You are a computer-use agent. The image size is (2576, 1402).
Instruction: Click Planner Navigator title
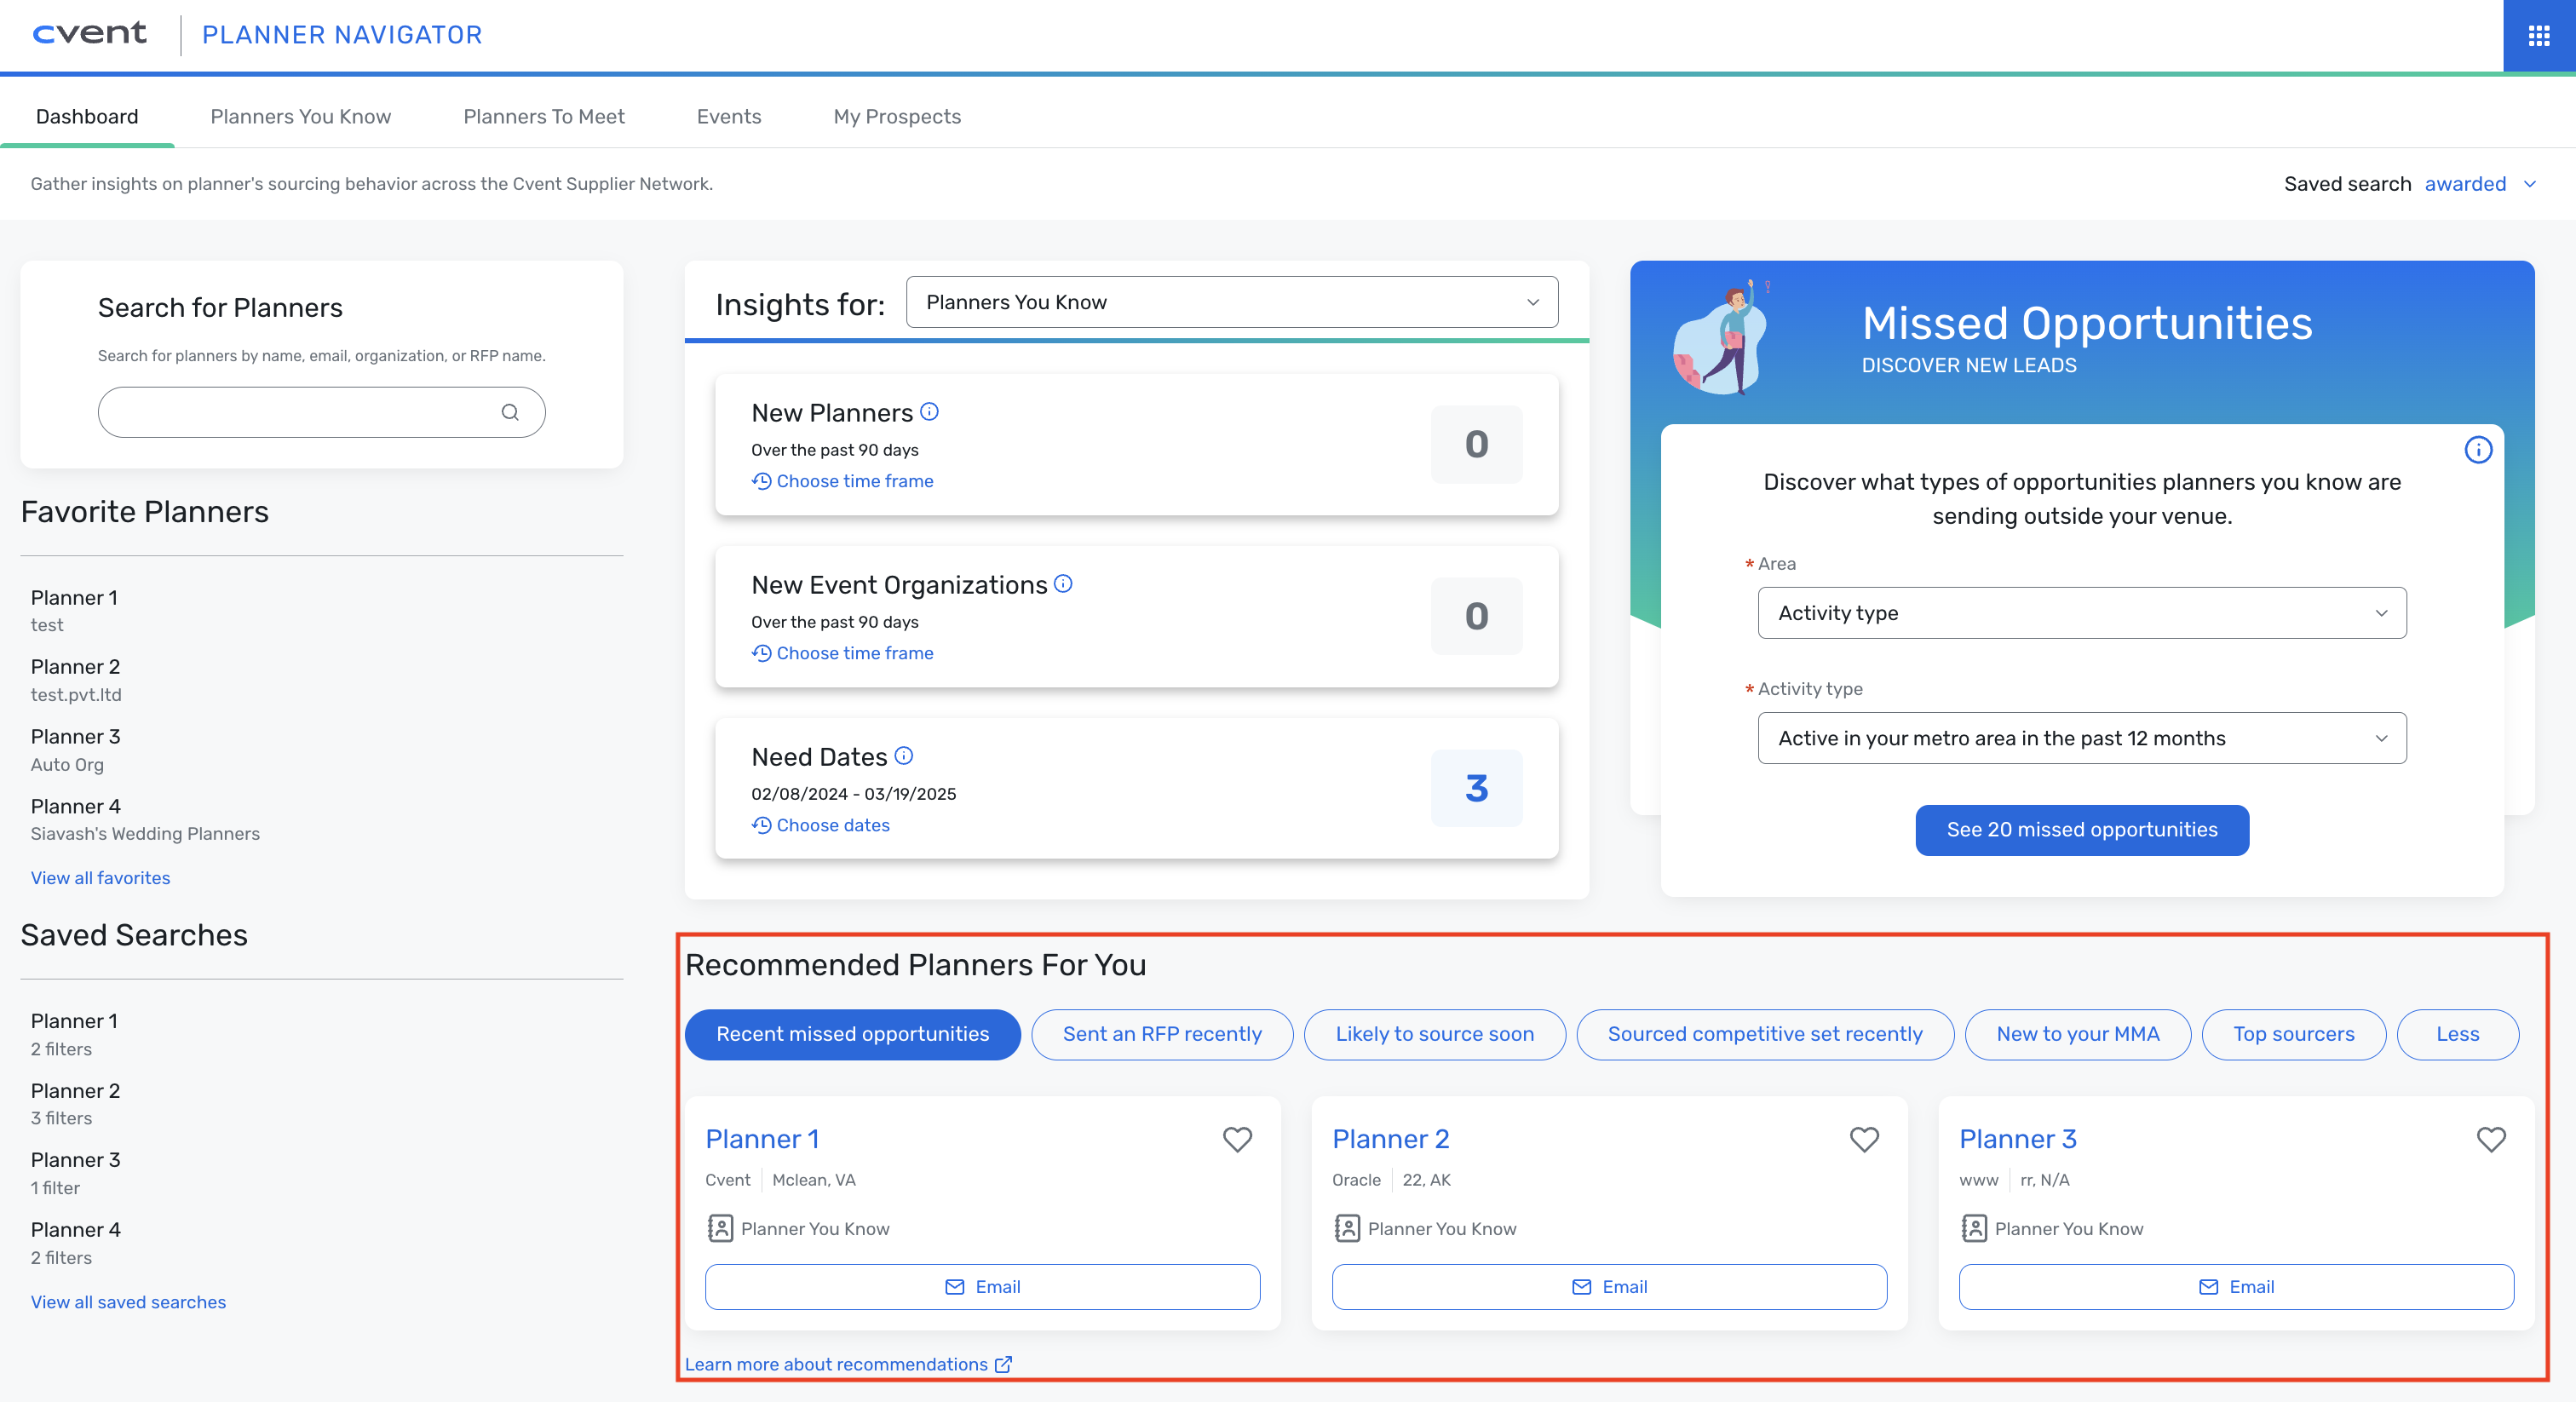(342, 35)
